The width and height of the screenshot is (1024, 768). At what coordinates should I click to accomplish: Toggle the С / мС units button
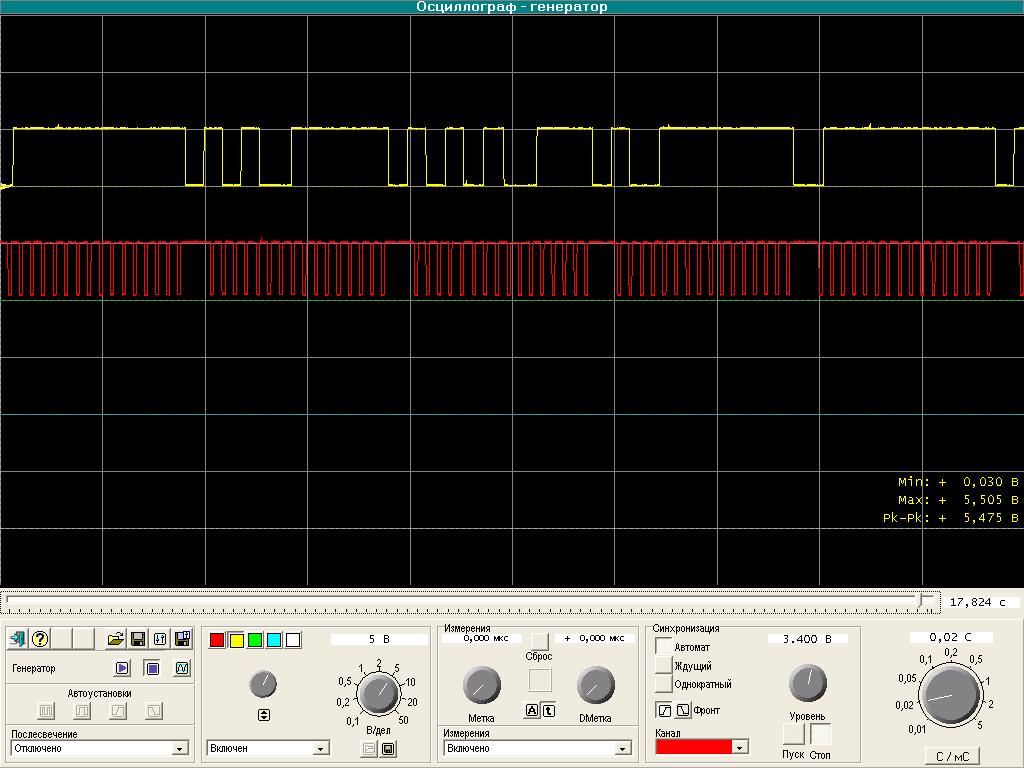[x=952, y=756]
